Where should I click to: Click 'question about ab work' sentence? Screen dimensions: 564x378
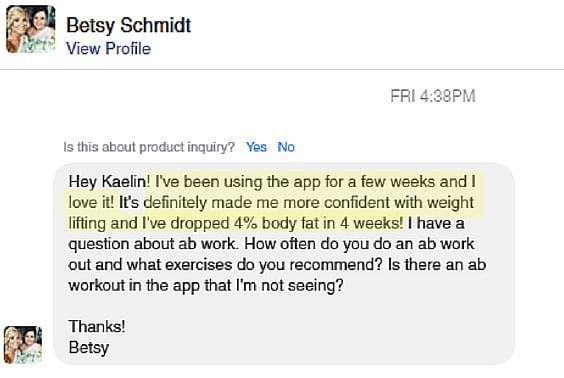pyautogui.click(x=153, y=244)
